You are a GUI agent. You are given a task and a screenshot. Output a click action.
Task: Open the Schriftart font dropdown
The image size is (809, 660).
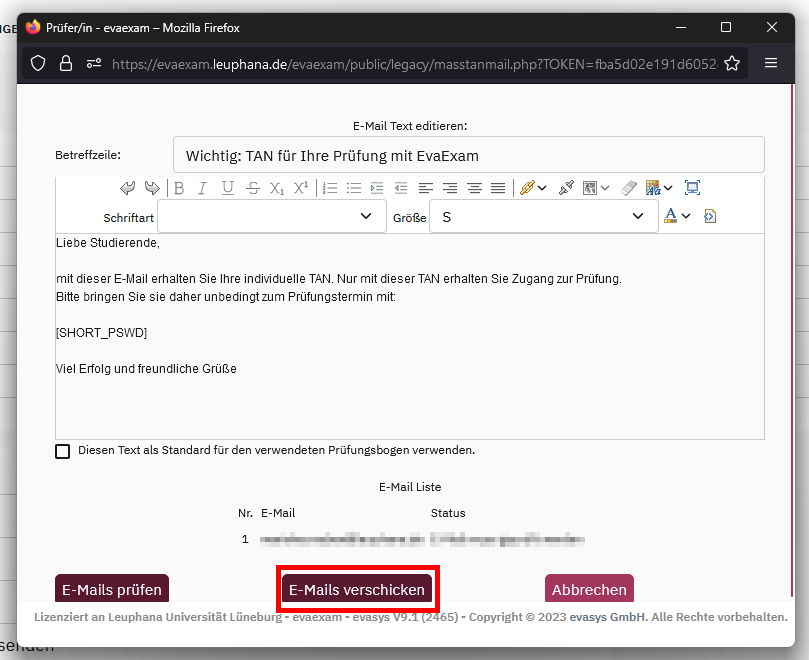[x=271, y=216]
